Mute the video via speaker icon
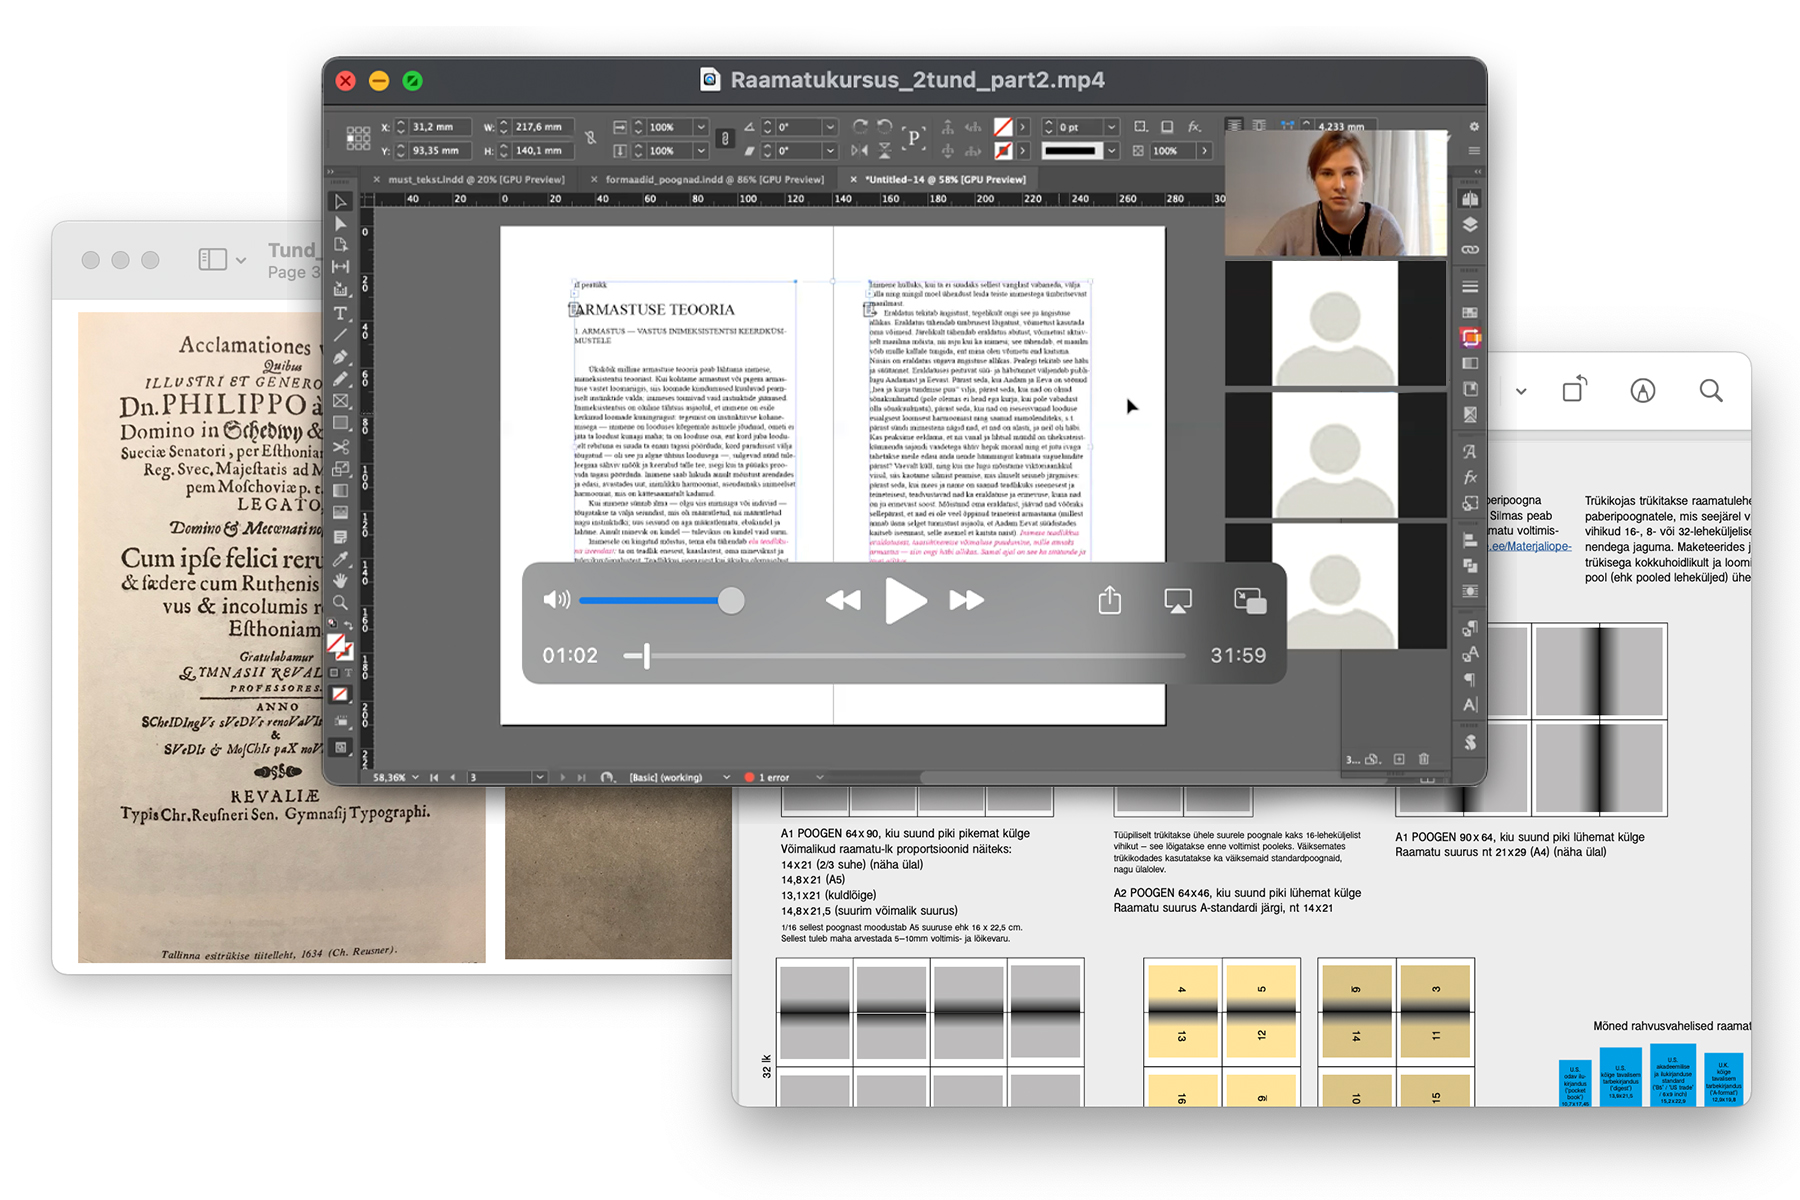1800x1200 pixels. 556,600
